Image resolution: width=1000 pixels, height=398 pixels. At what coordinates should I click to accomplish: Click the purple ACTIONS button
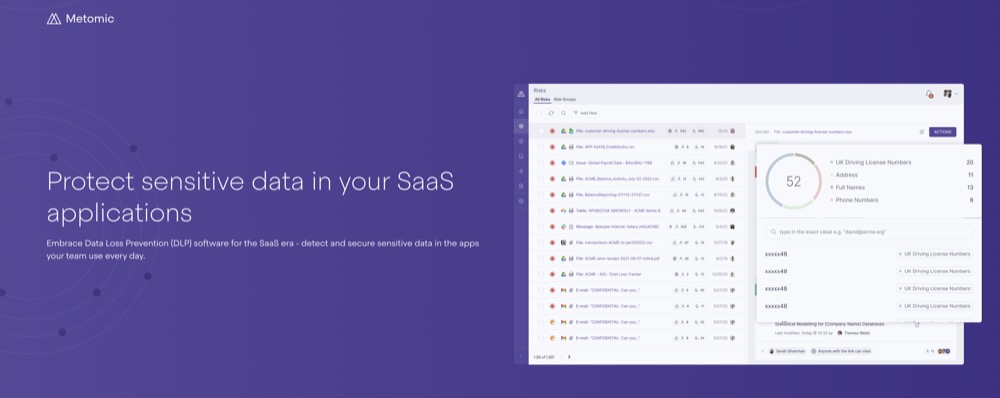942,132
